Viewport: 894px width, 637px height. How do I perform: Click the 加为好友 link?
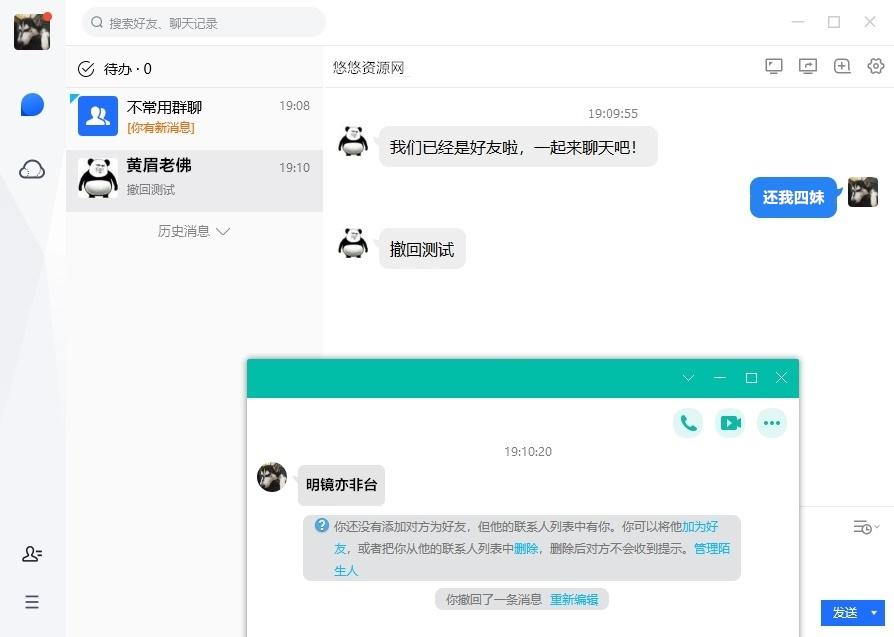pyautogui.click(x=700, y=526)
